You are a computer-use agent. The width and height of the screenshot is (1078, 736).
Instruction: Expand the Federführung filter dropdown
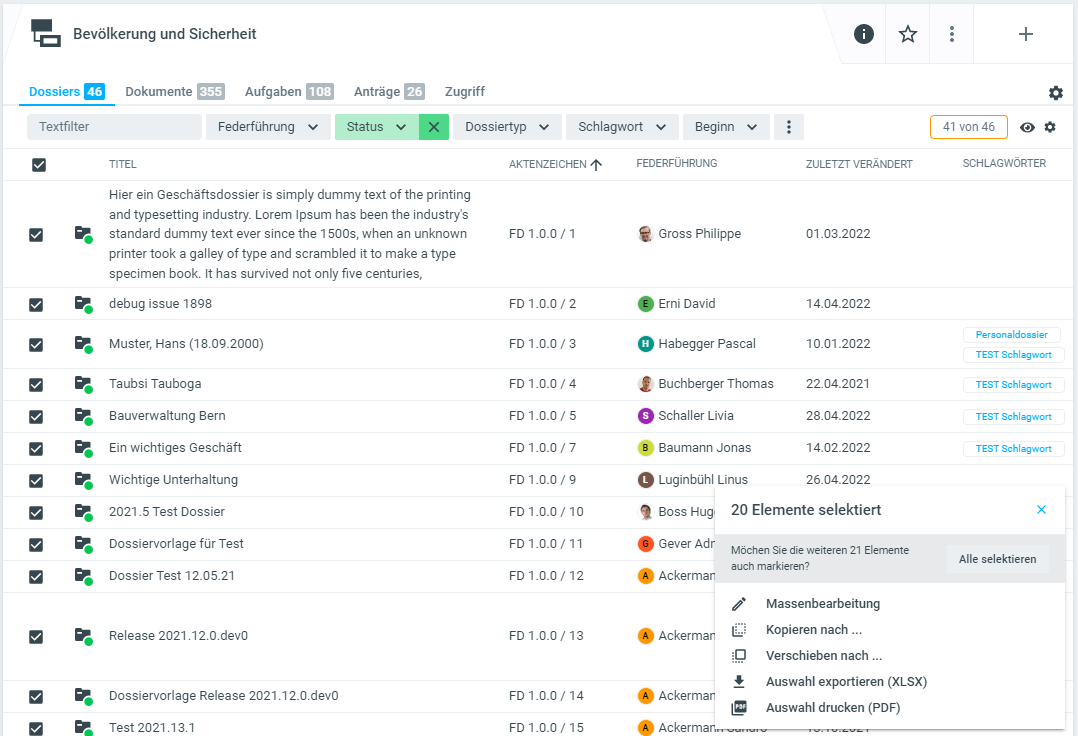pyautogui.click(x=268, y=127)
